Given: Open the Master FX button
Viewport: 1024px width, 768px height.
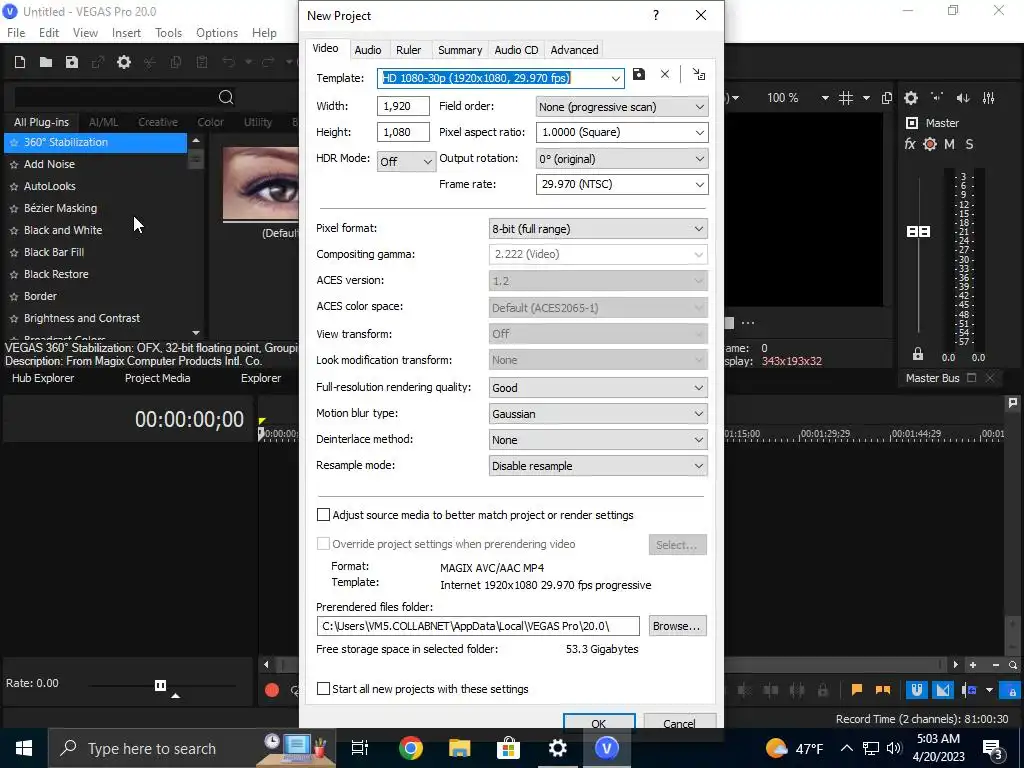Looking at the screenshot, I should [910, 144].
